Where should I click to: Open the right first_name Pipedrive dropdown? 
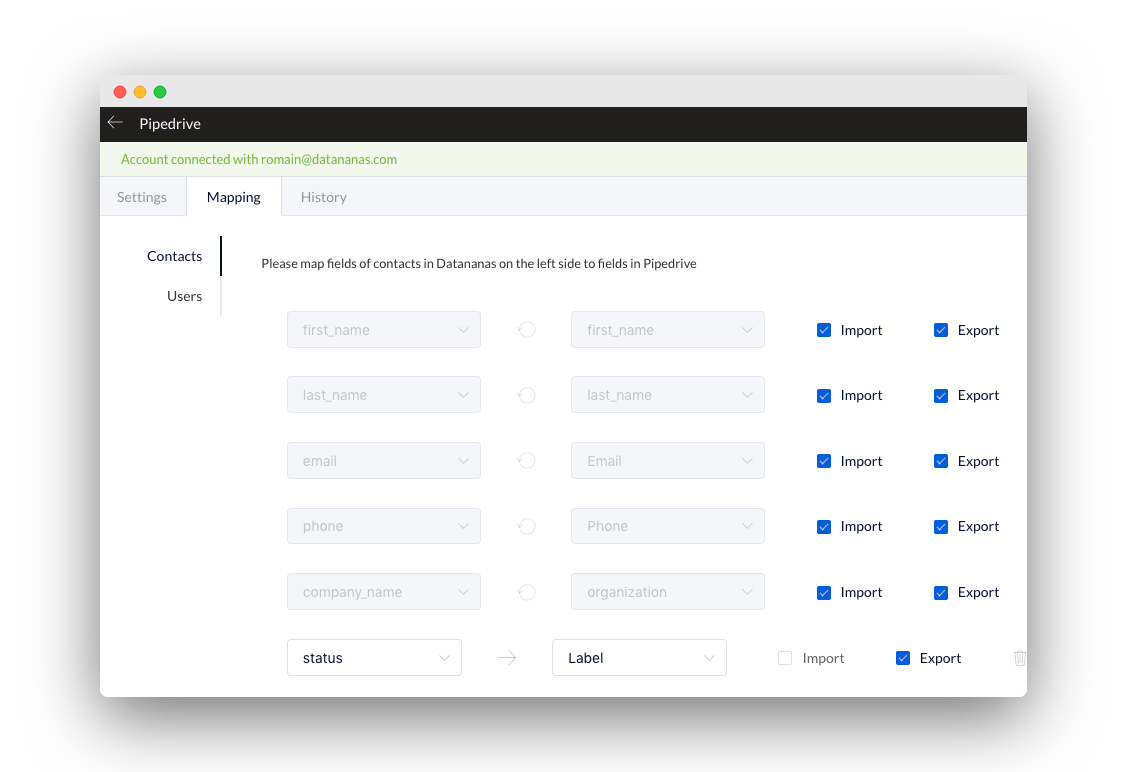(668, 330)
